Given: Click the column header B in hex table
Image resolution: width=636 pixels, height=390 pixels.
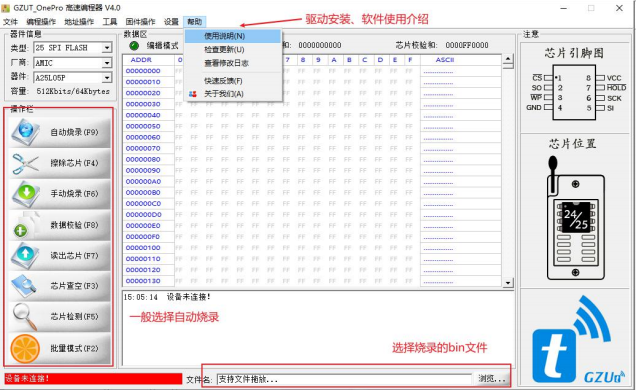Looking at the screenshot, I should coord(349,60).
